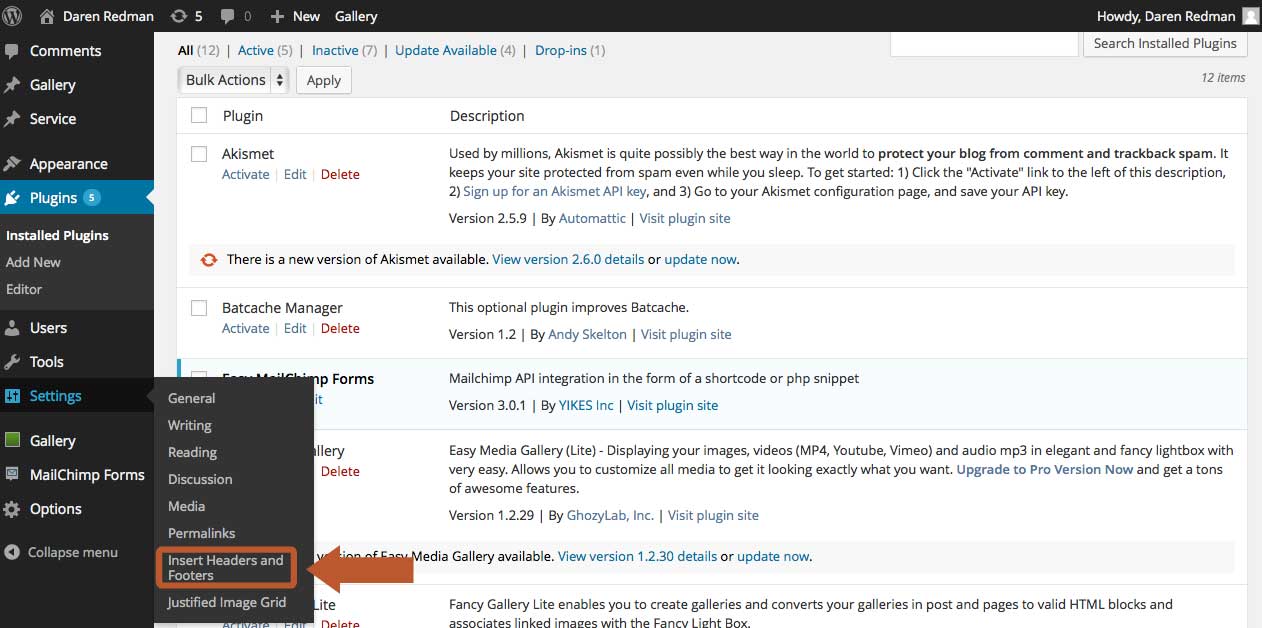Toggle the select-all plugins checkbox
This screenshot has height=628, width=1262.
click(199, 115)
